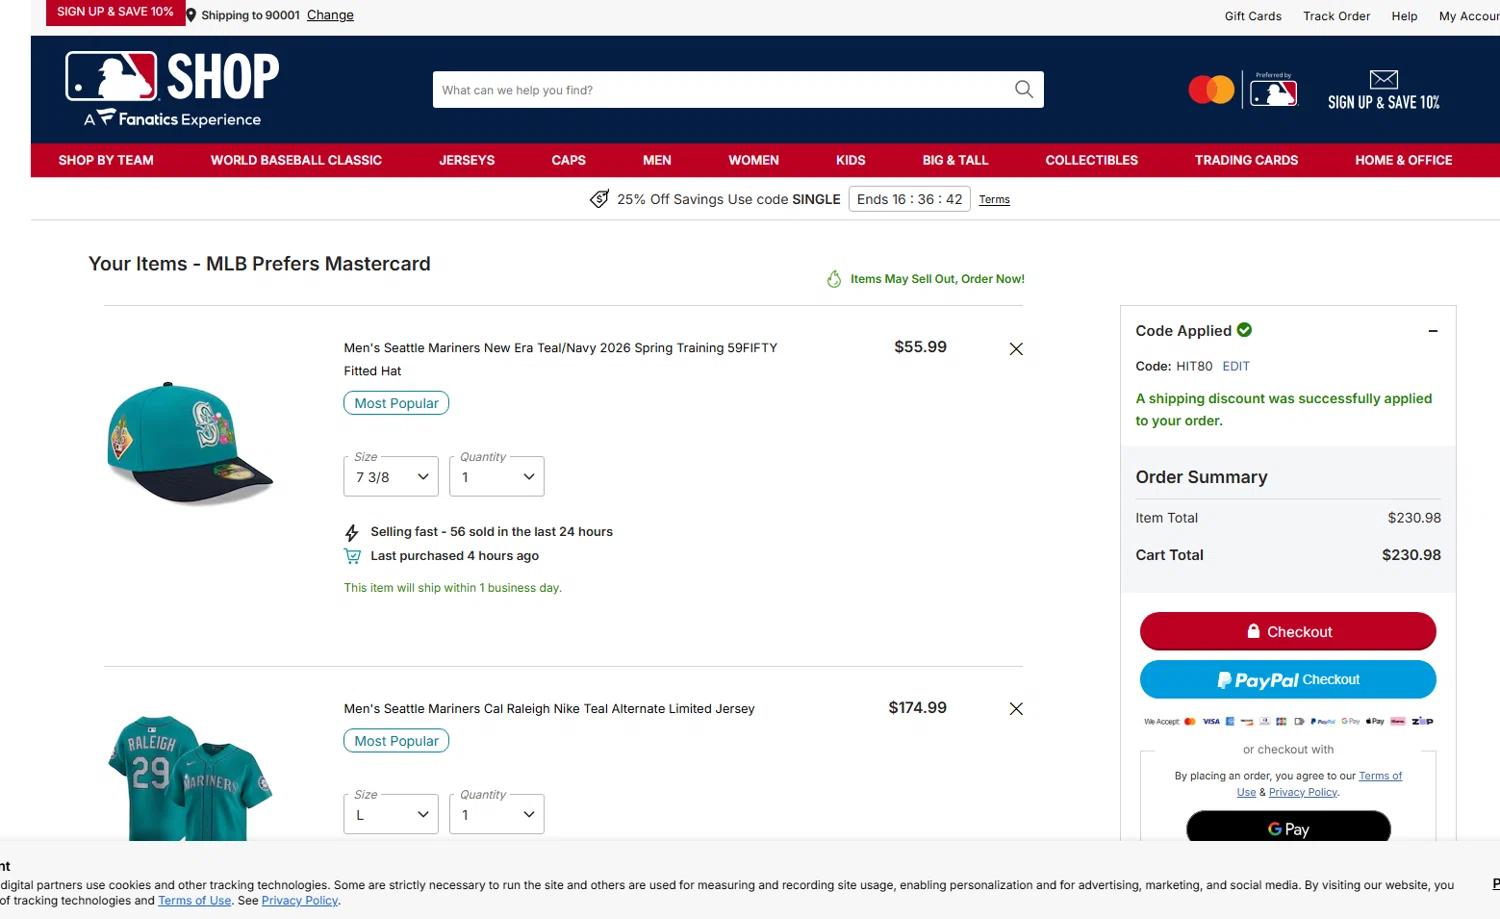Open the jersey Quantity dropdown
1500x919 pixels.
pyautogui.click(x=497, y=815)
